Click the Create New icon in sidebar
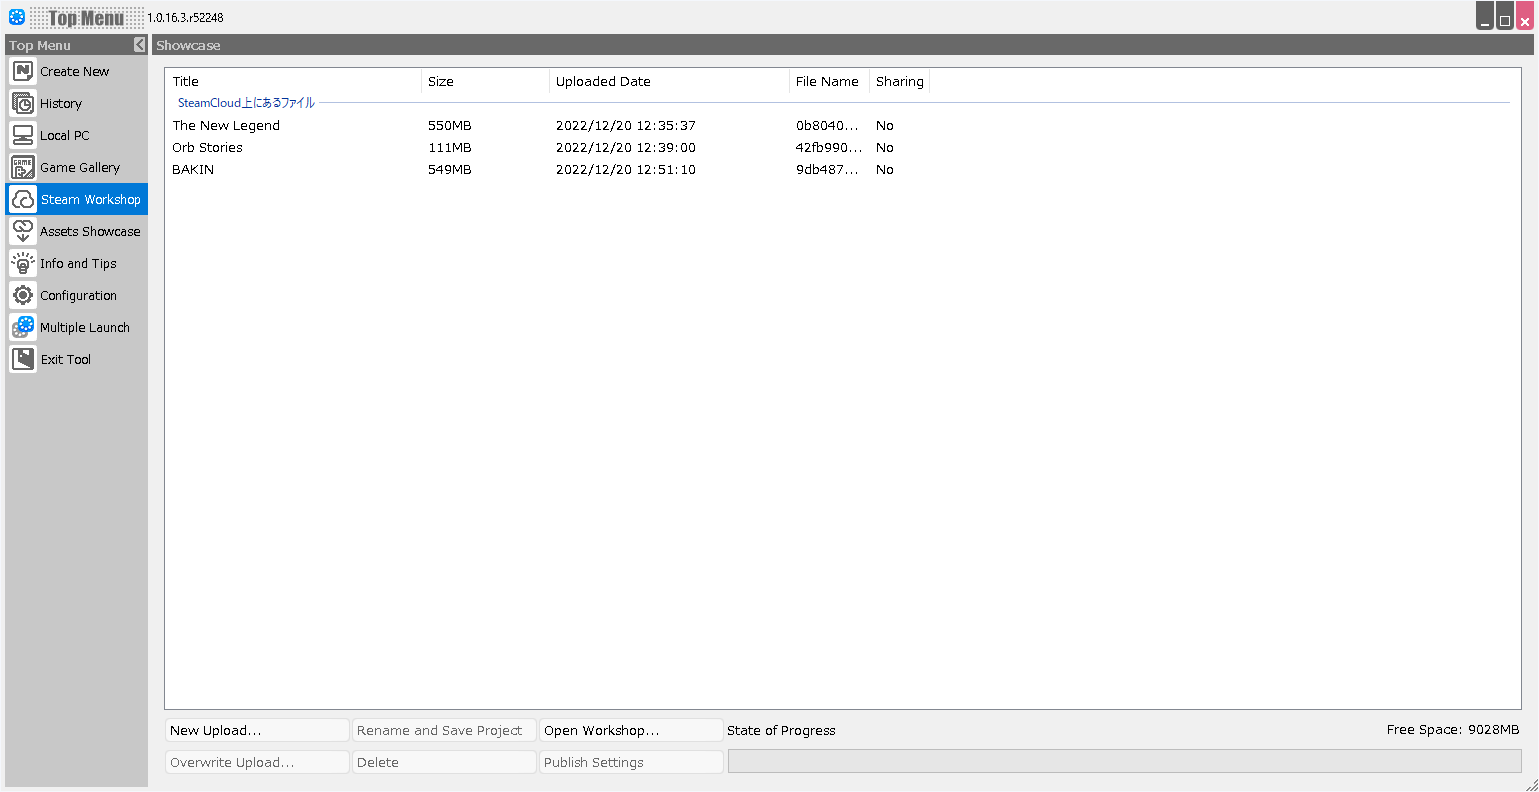The height and width of the screenshot is (792, 1539). pos(23,72)
